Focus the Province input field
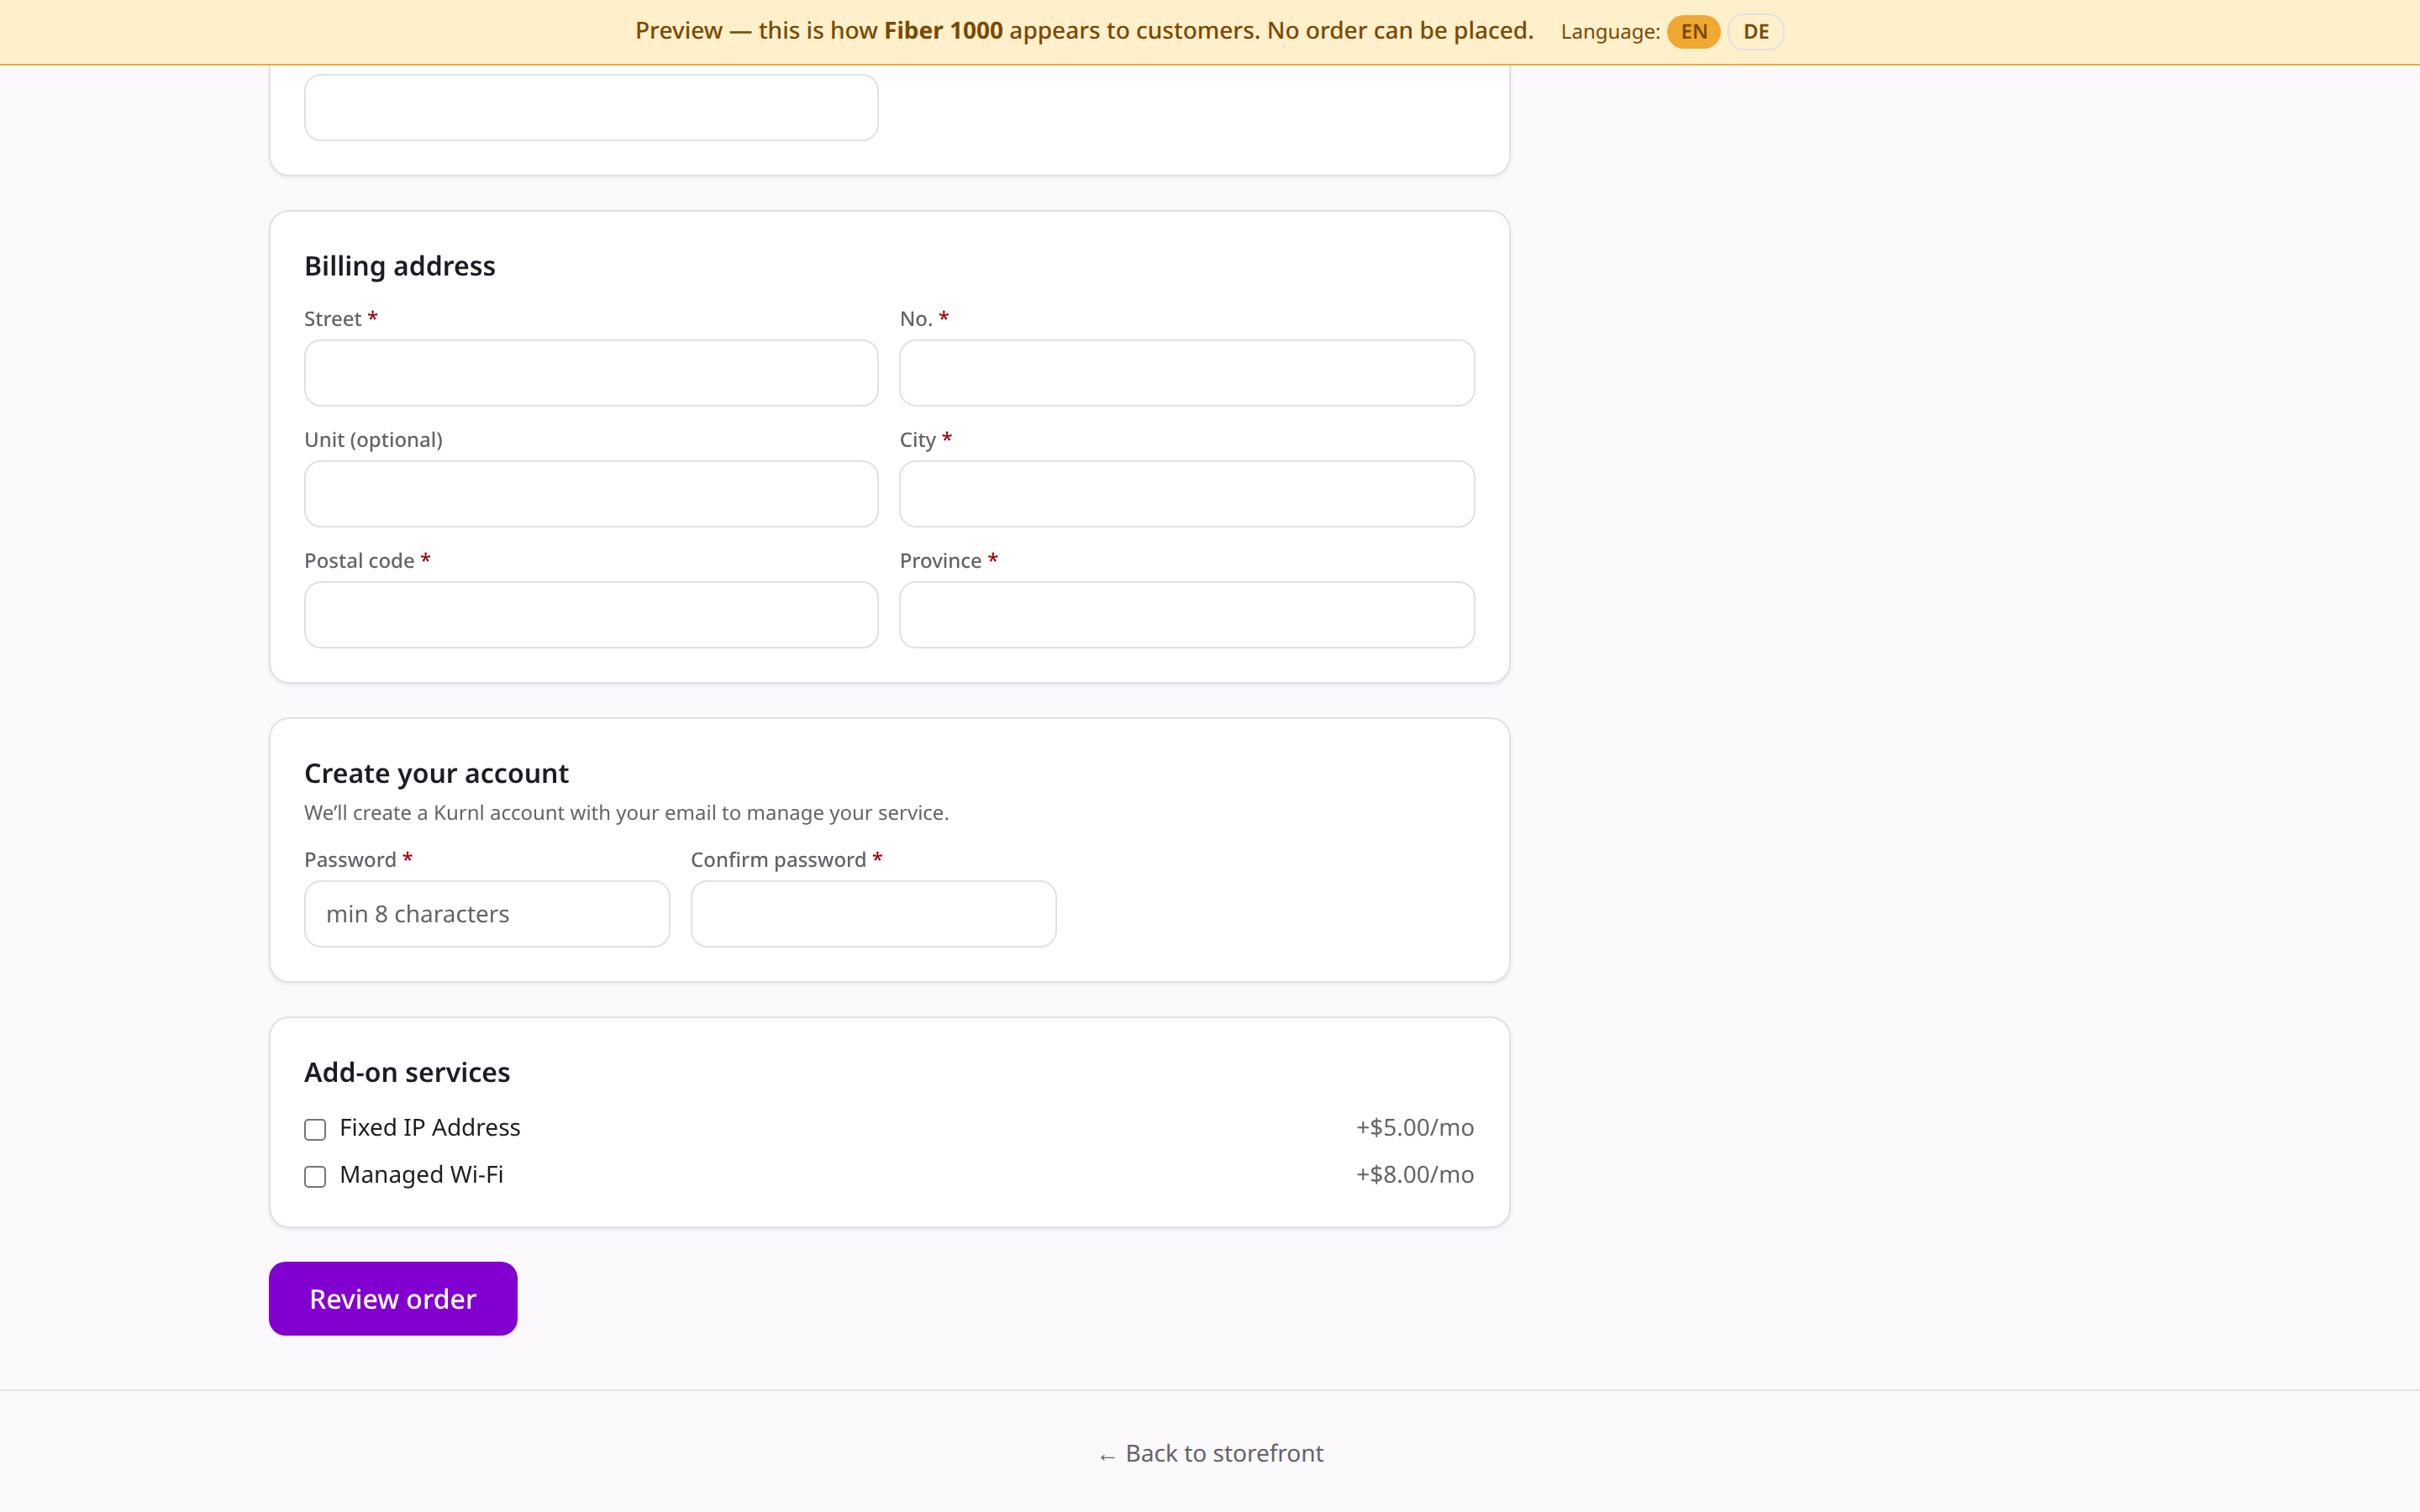Image resolution: width=2420 pixels, height=1512 pixels. tap(1187, 615)
